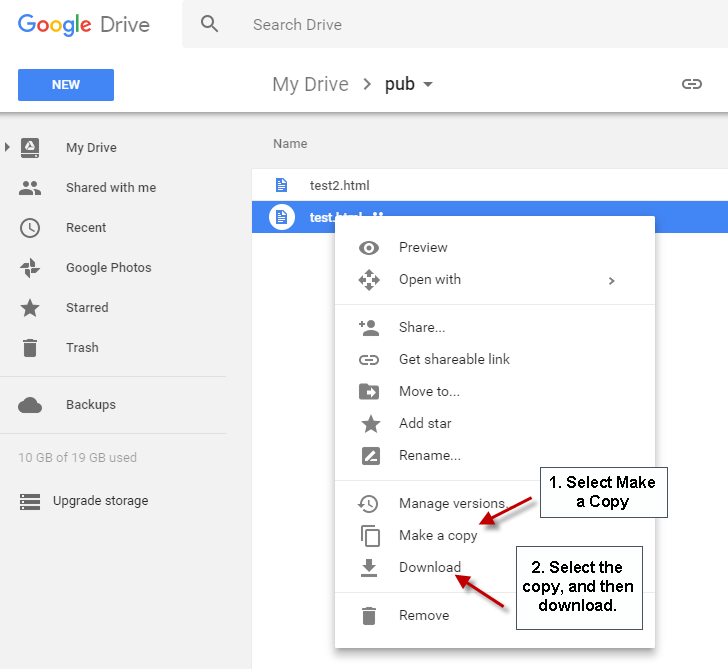Click the Google Photos pinwheel icon

click(30, 268)
